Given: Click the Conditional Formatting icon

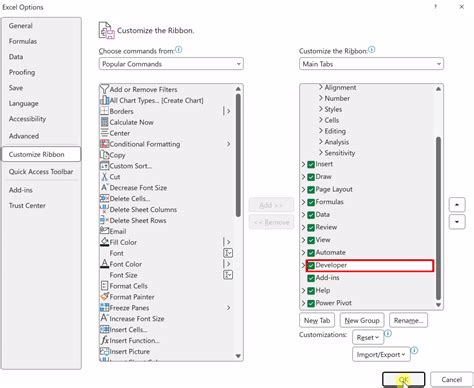Looking at the screenshot, I should pyautogui.click(x=105, y=144).
